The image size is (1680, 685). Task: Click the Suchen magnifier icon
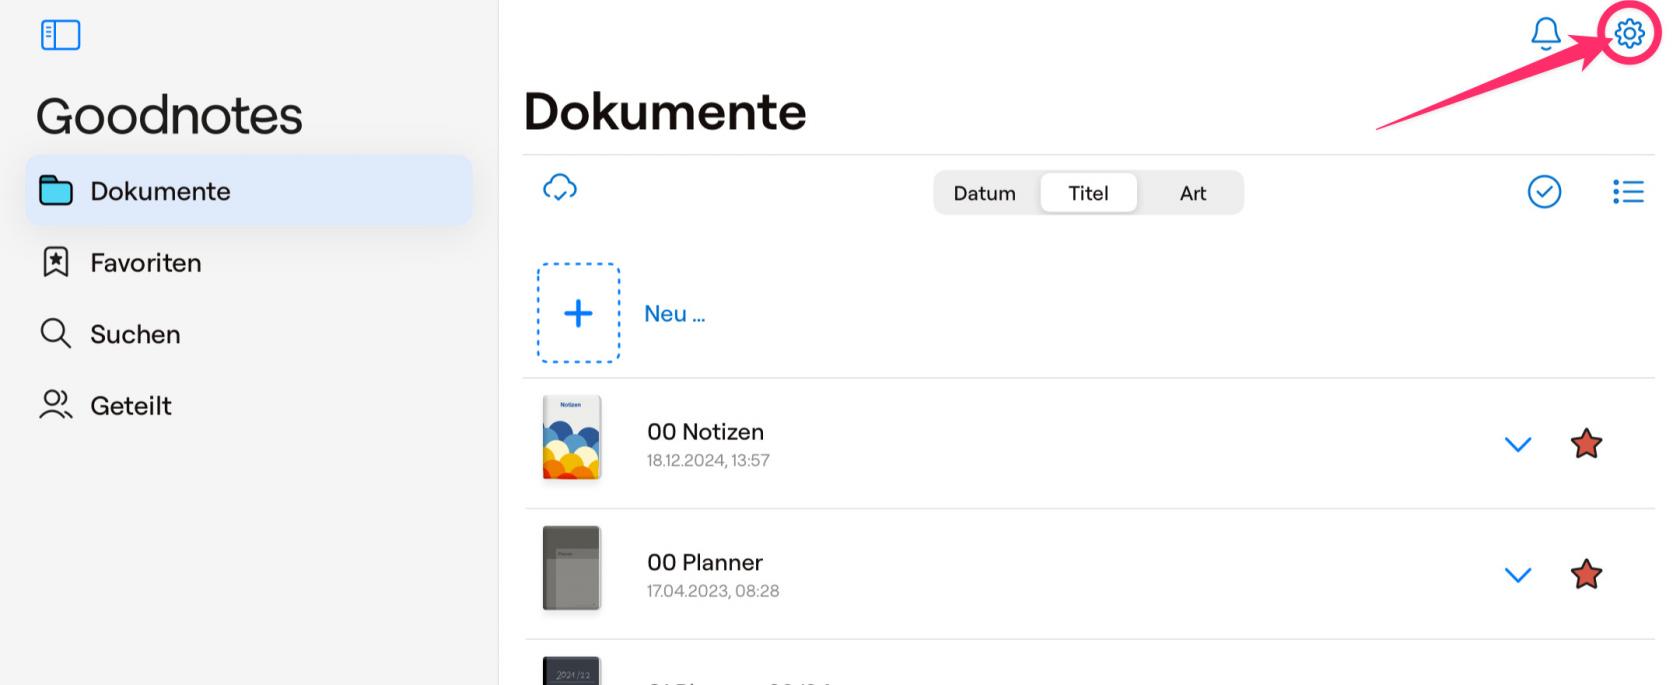(55, 334)
